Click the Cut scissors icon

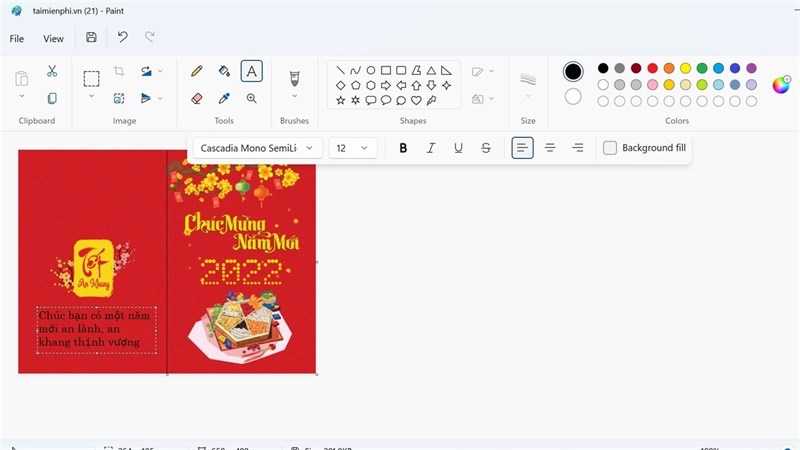52,71
